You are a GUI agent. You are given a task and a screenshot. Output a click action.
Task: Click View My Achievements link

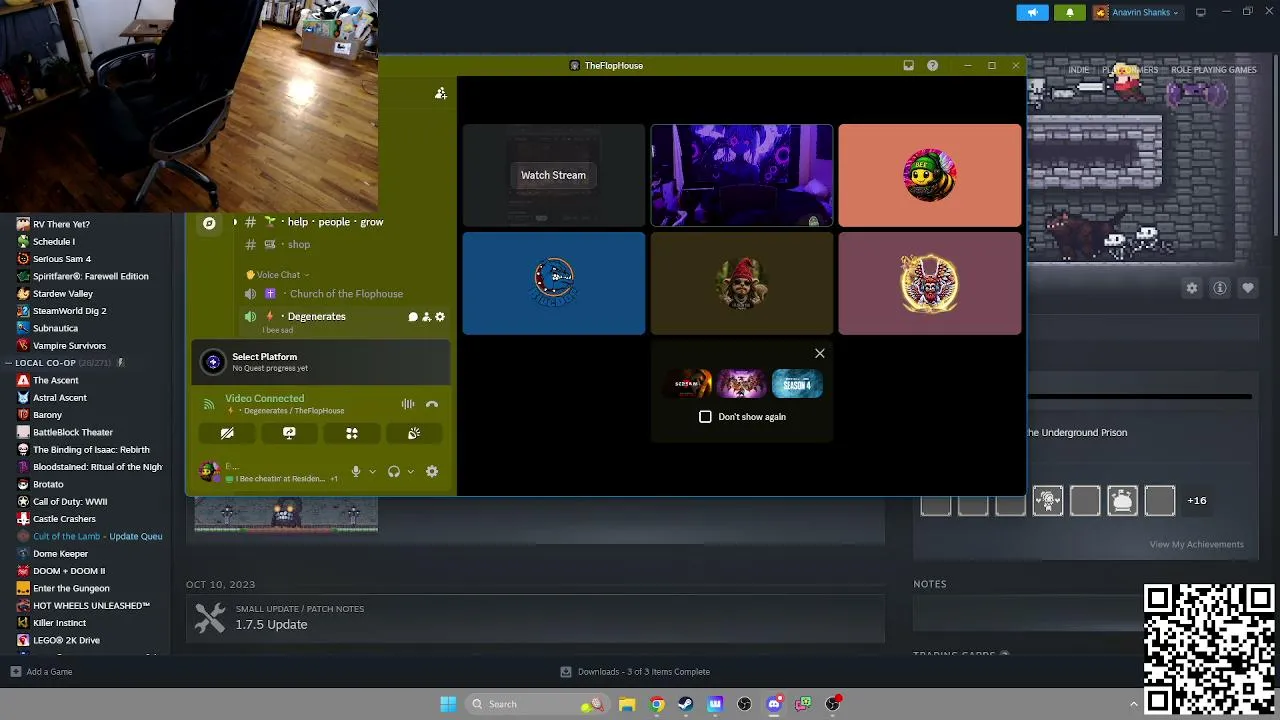point(1196,544)
